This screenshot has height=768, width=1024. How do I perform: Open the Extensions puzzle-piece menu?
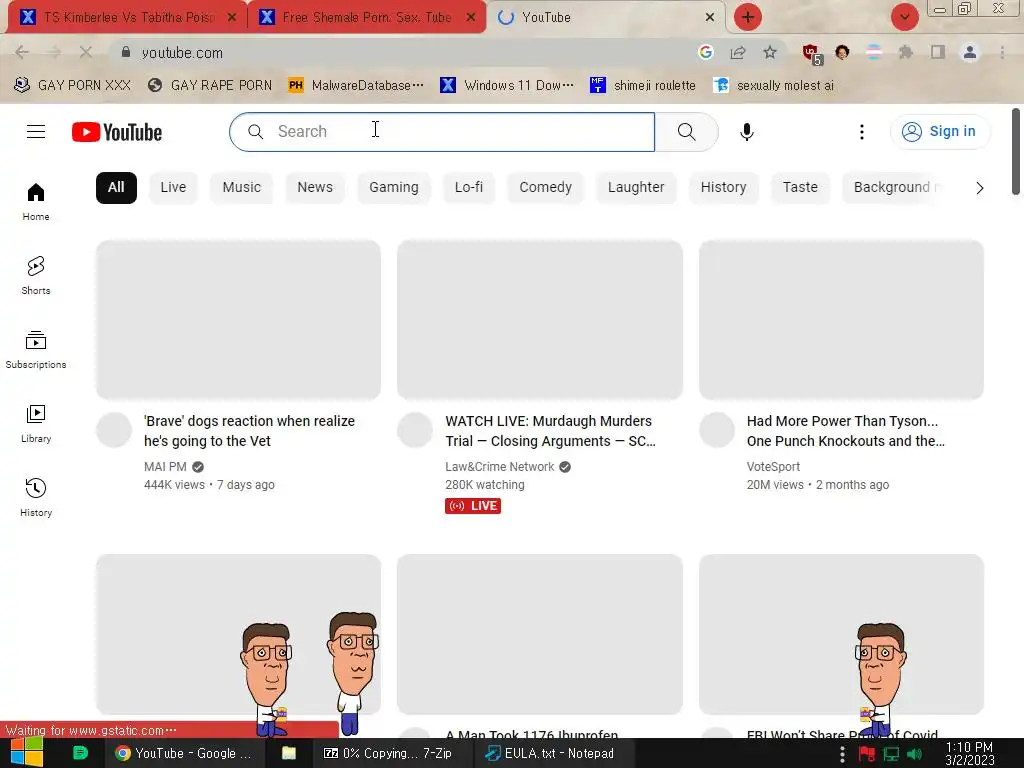906,52
